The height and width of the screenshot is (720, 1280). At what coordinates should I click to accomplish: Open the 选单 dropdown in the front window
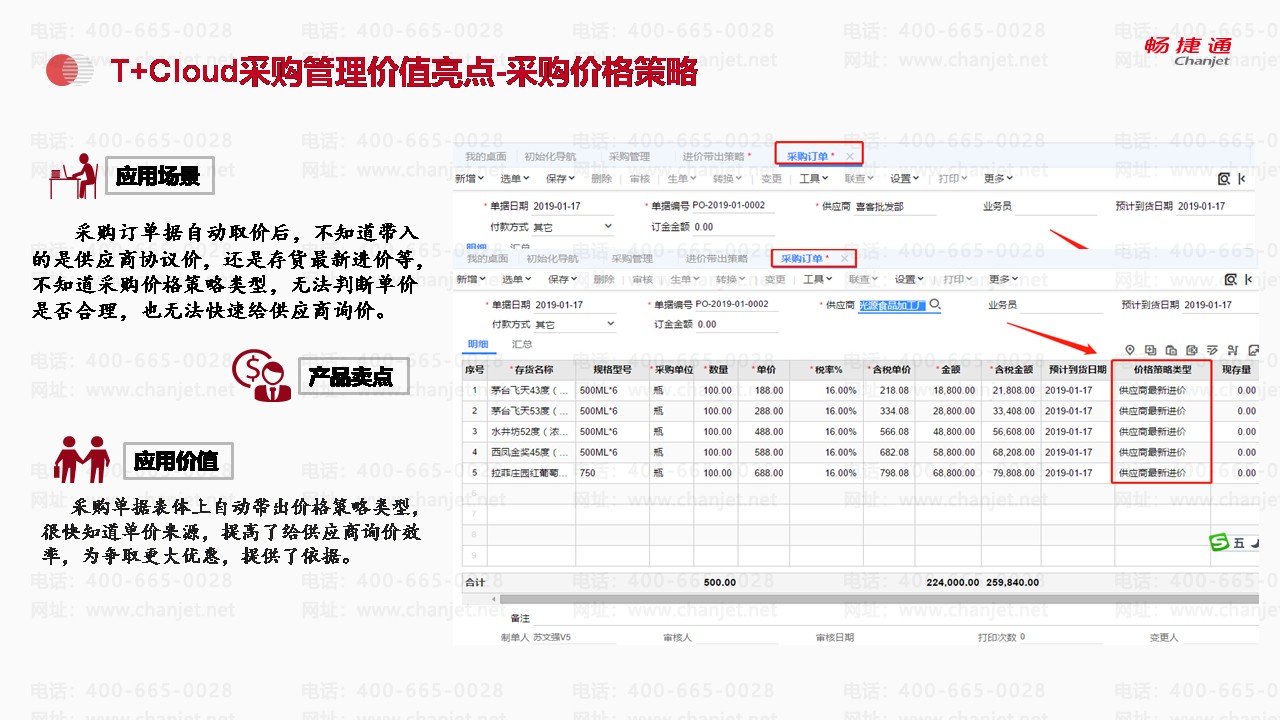[516, 280]
